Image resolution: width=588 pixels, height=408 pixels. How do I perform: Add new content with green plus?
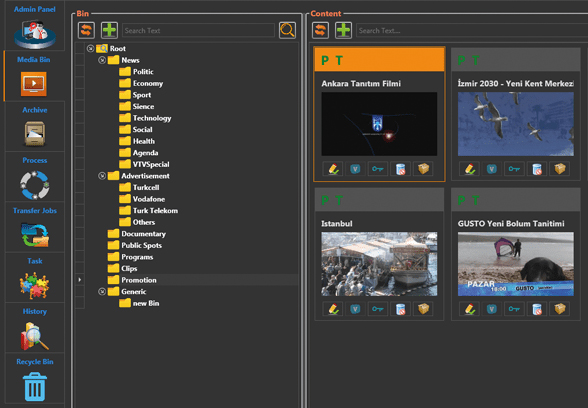tap(344, 30)
